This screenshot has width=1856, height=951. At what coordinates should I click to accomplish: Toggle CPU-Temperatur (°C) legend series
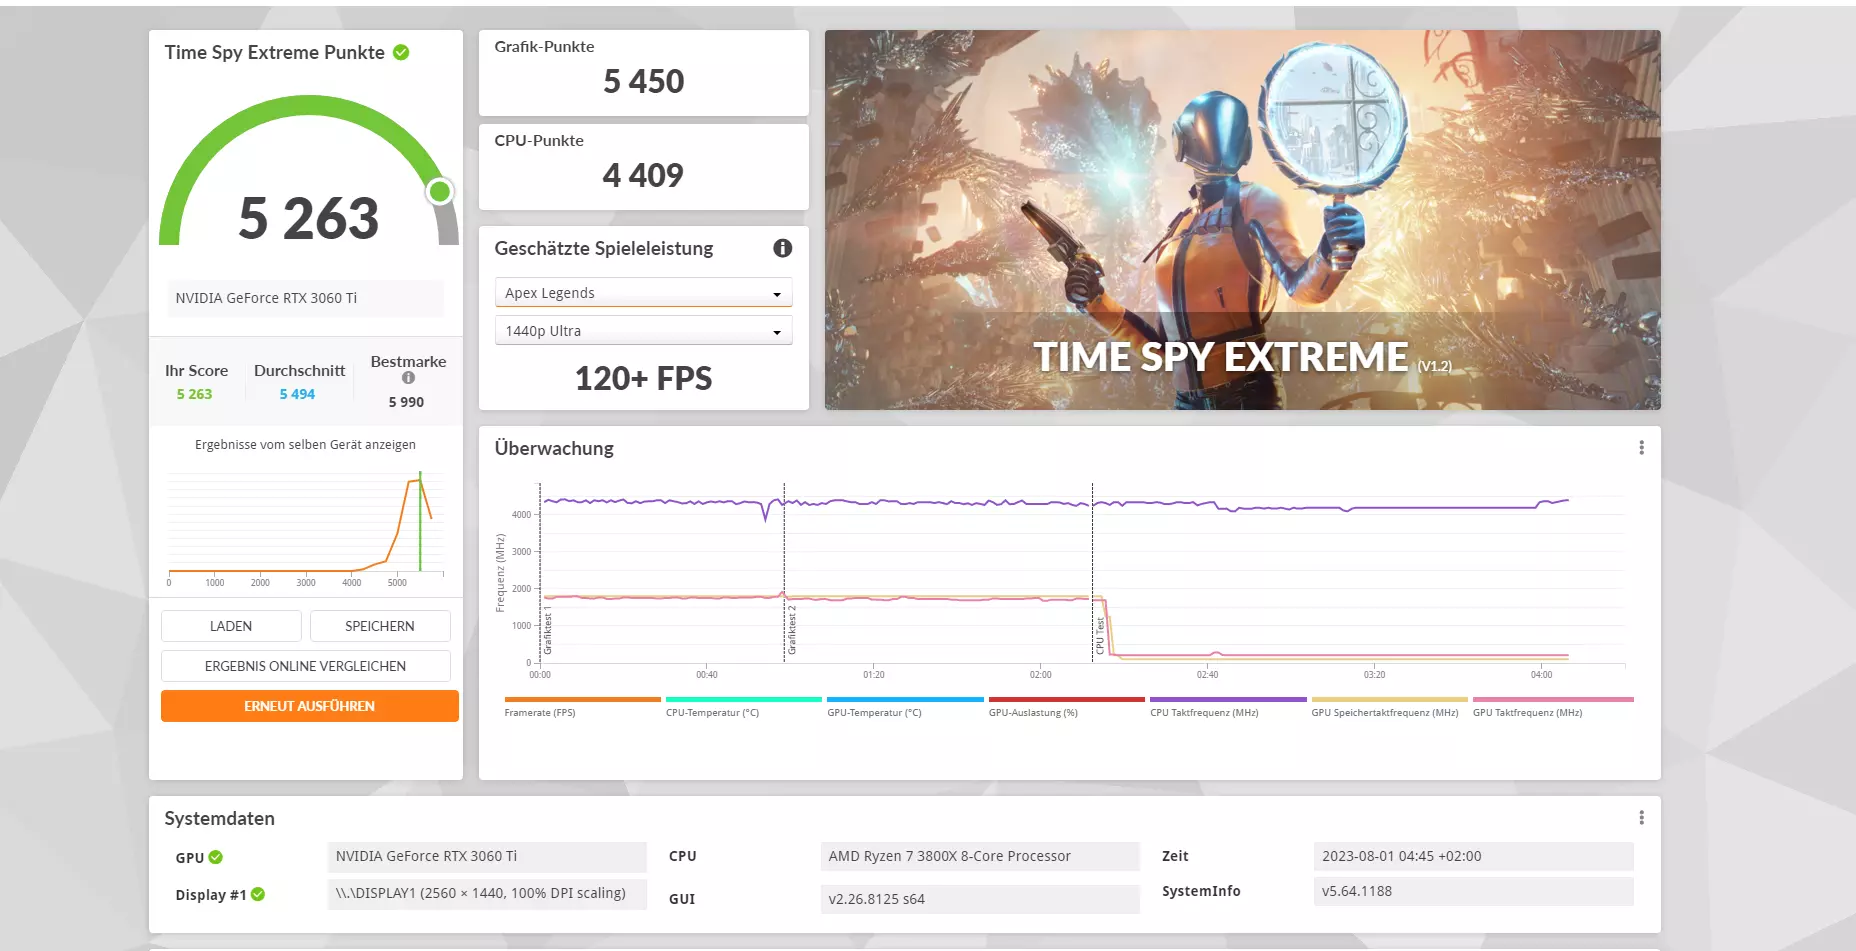click(x=743, y=707)
